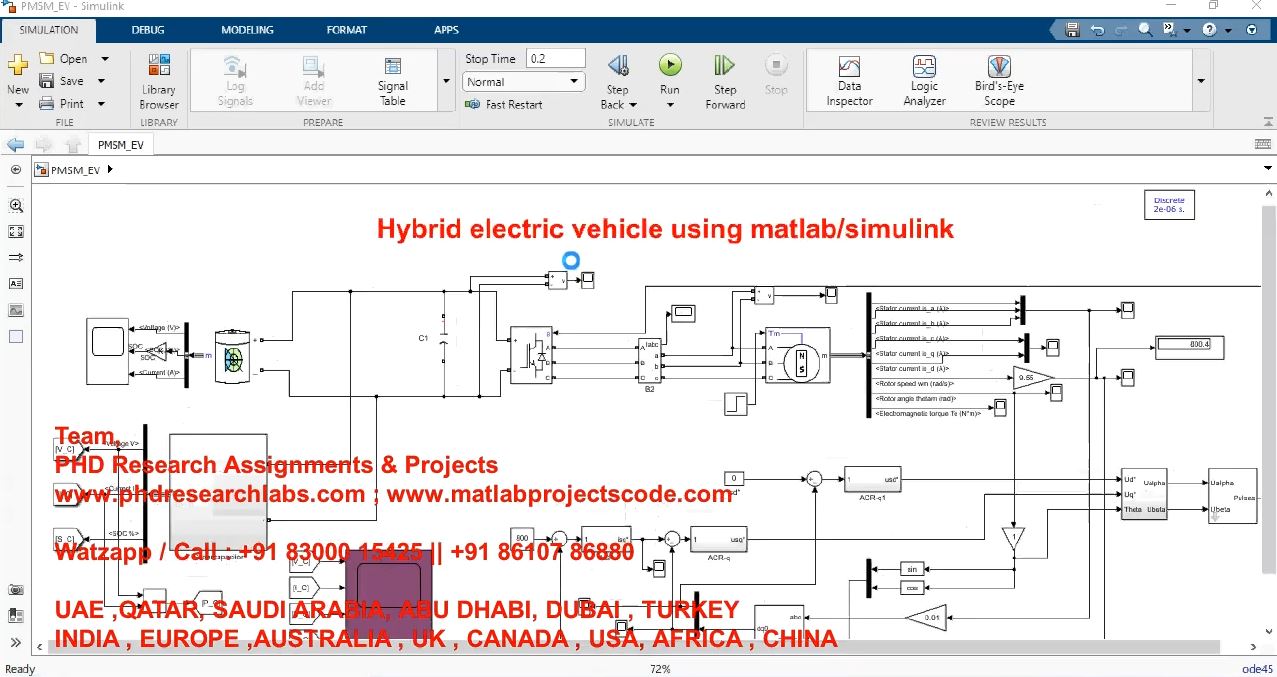The width and height of the screenshot is (1277, 677).
Task: Expand the left palette with double chevron
Action: (x=16, y=642)
